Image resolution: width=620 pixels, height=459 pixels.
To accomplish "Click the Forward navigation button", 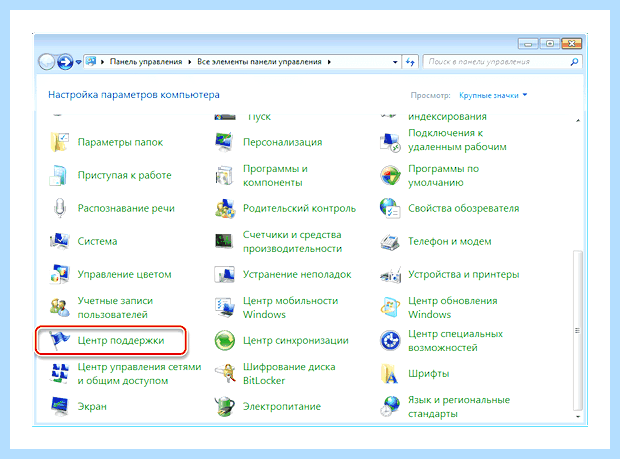I will click(65, 62).
